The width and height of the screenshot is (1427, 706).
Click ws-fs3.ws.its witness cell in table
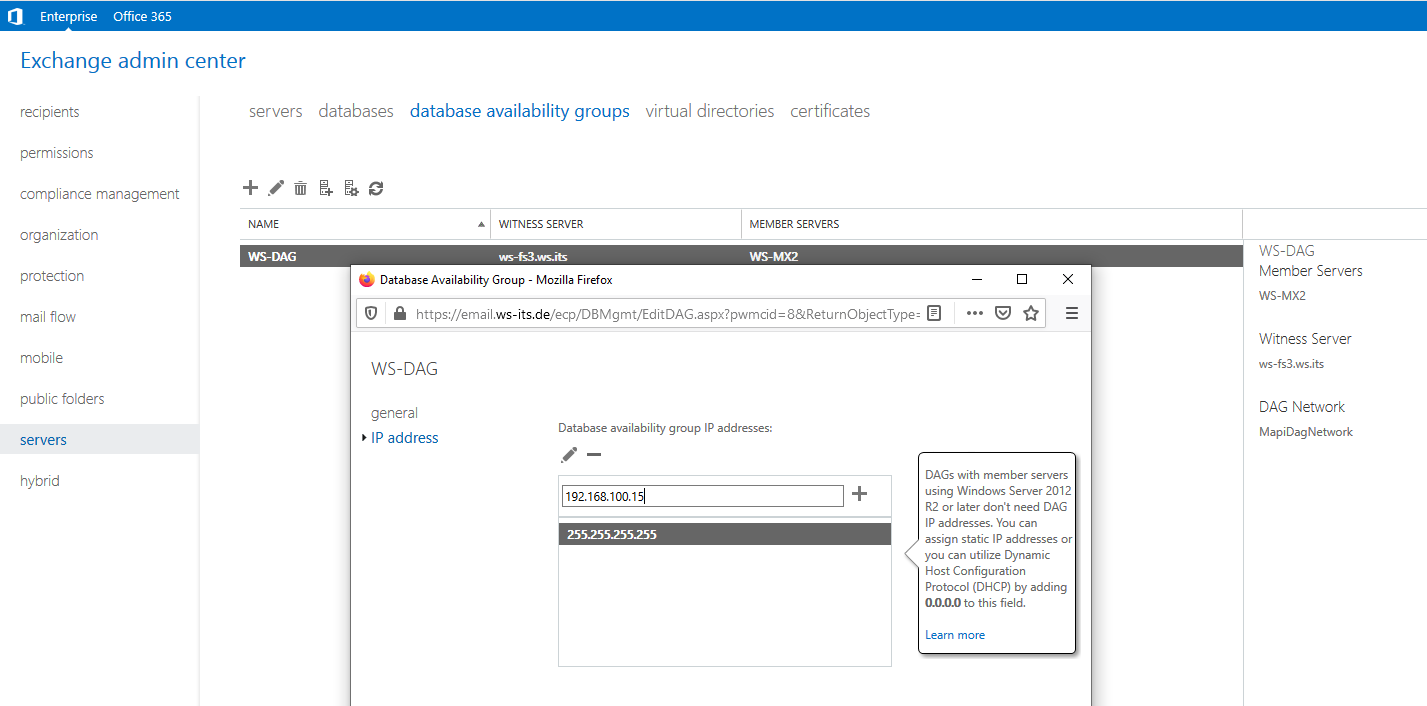[533, 256]
